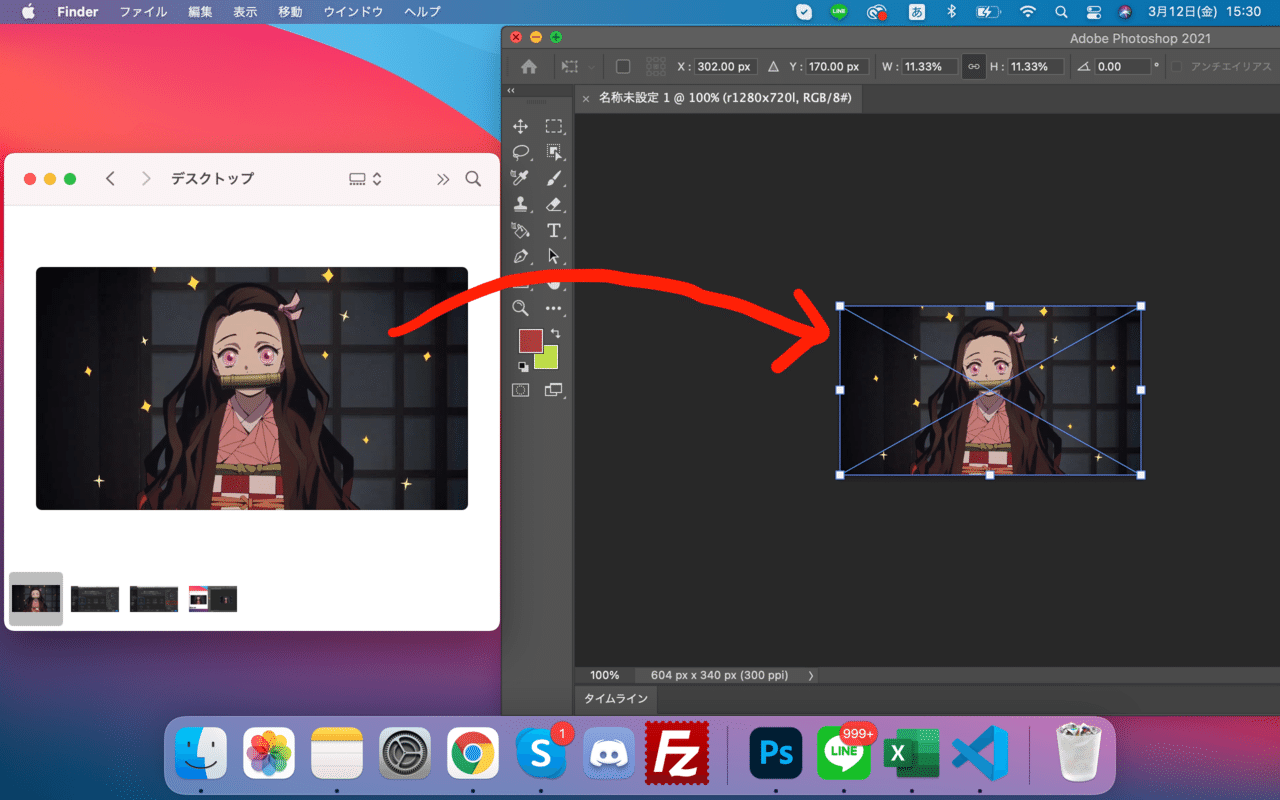This screenshot has height=800, width=1280.
Task: Select the Type tool
Action: (553, 230)
